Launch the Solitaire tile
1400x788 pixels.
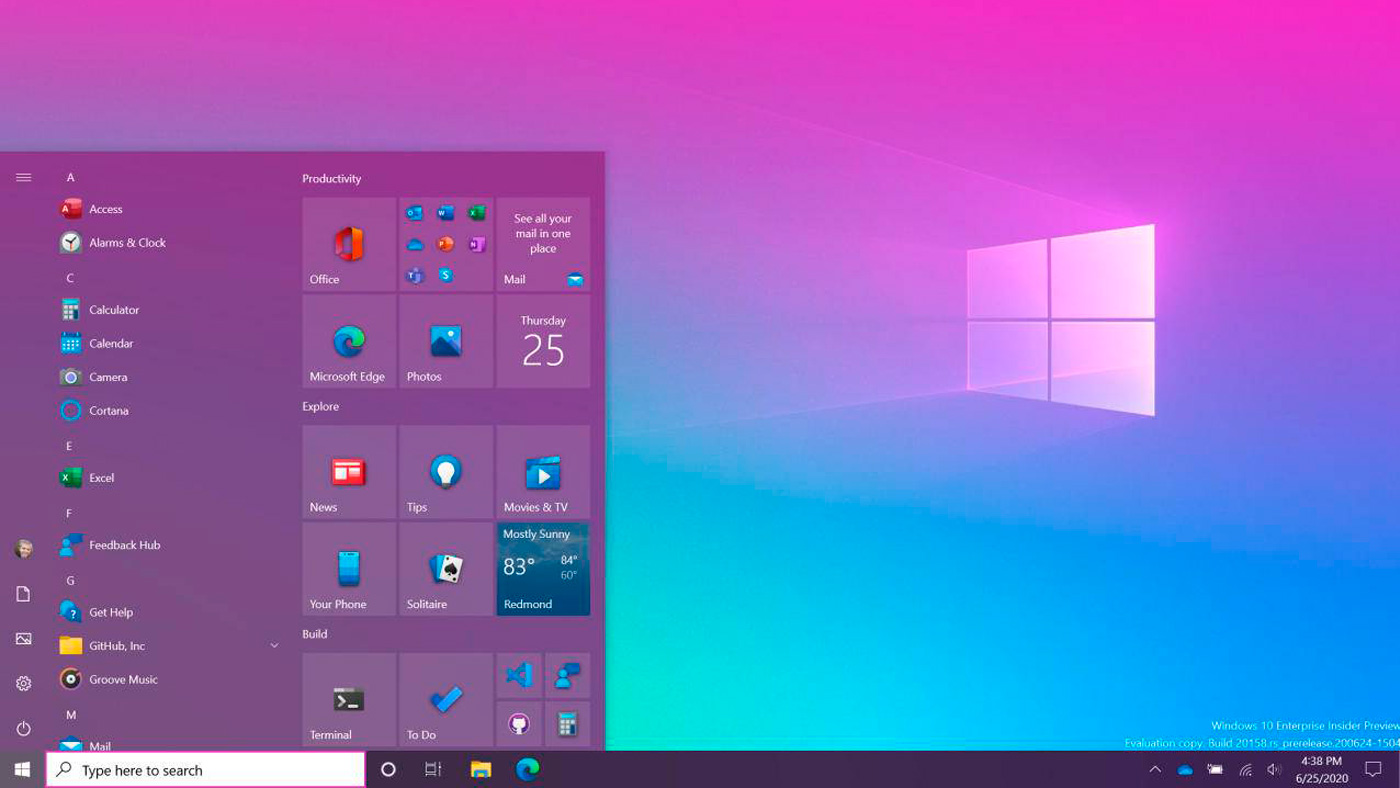446,569
